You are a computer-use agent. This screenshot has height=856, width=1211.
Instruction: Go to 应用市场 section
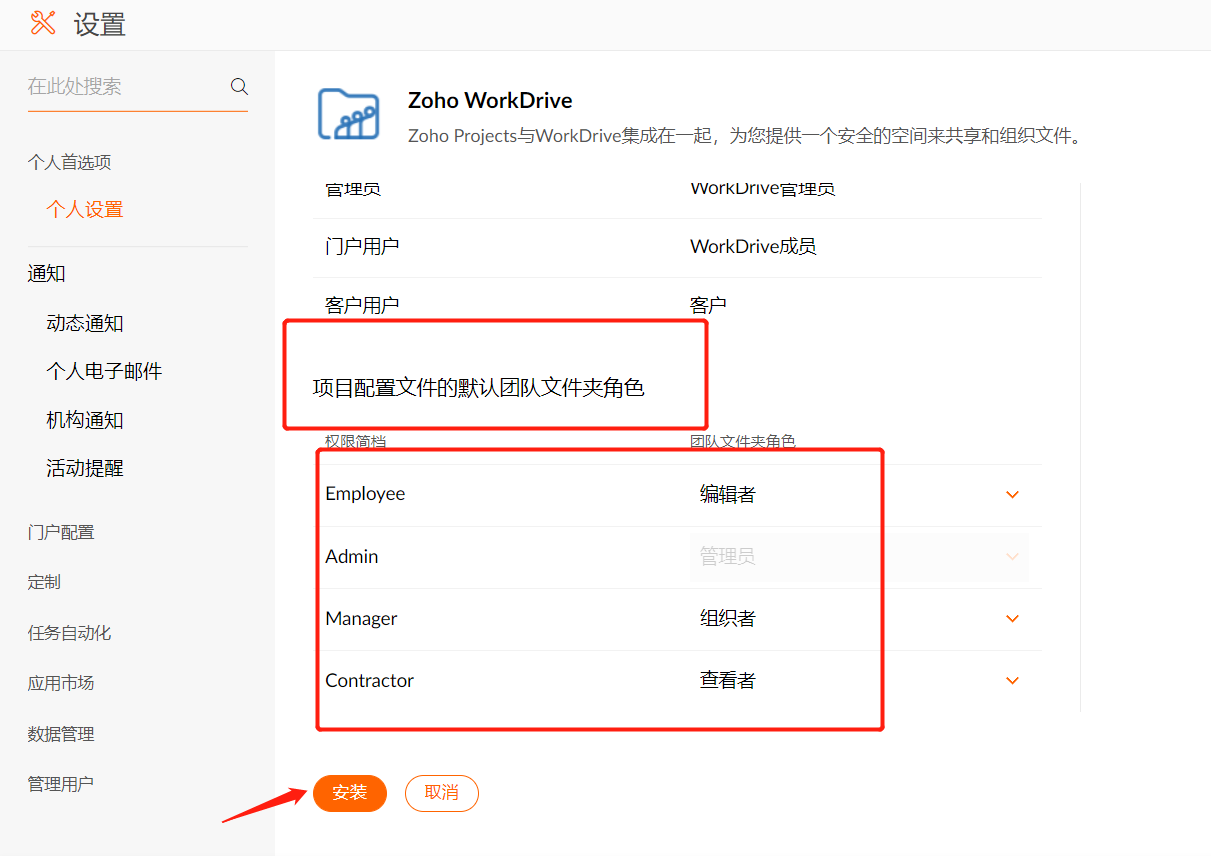point(61,683)
